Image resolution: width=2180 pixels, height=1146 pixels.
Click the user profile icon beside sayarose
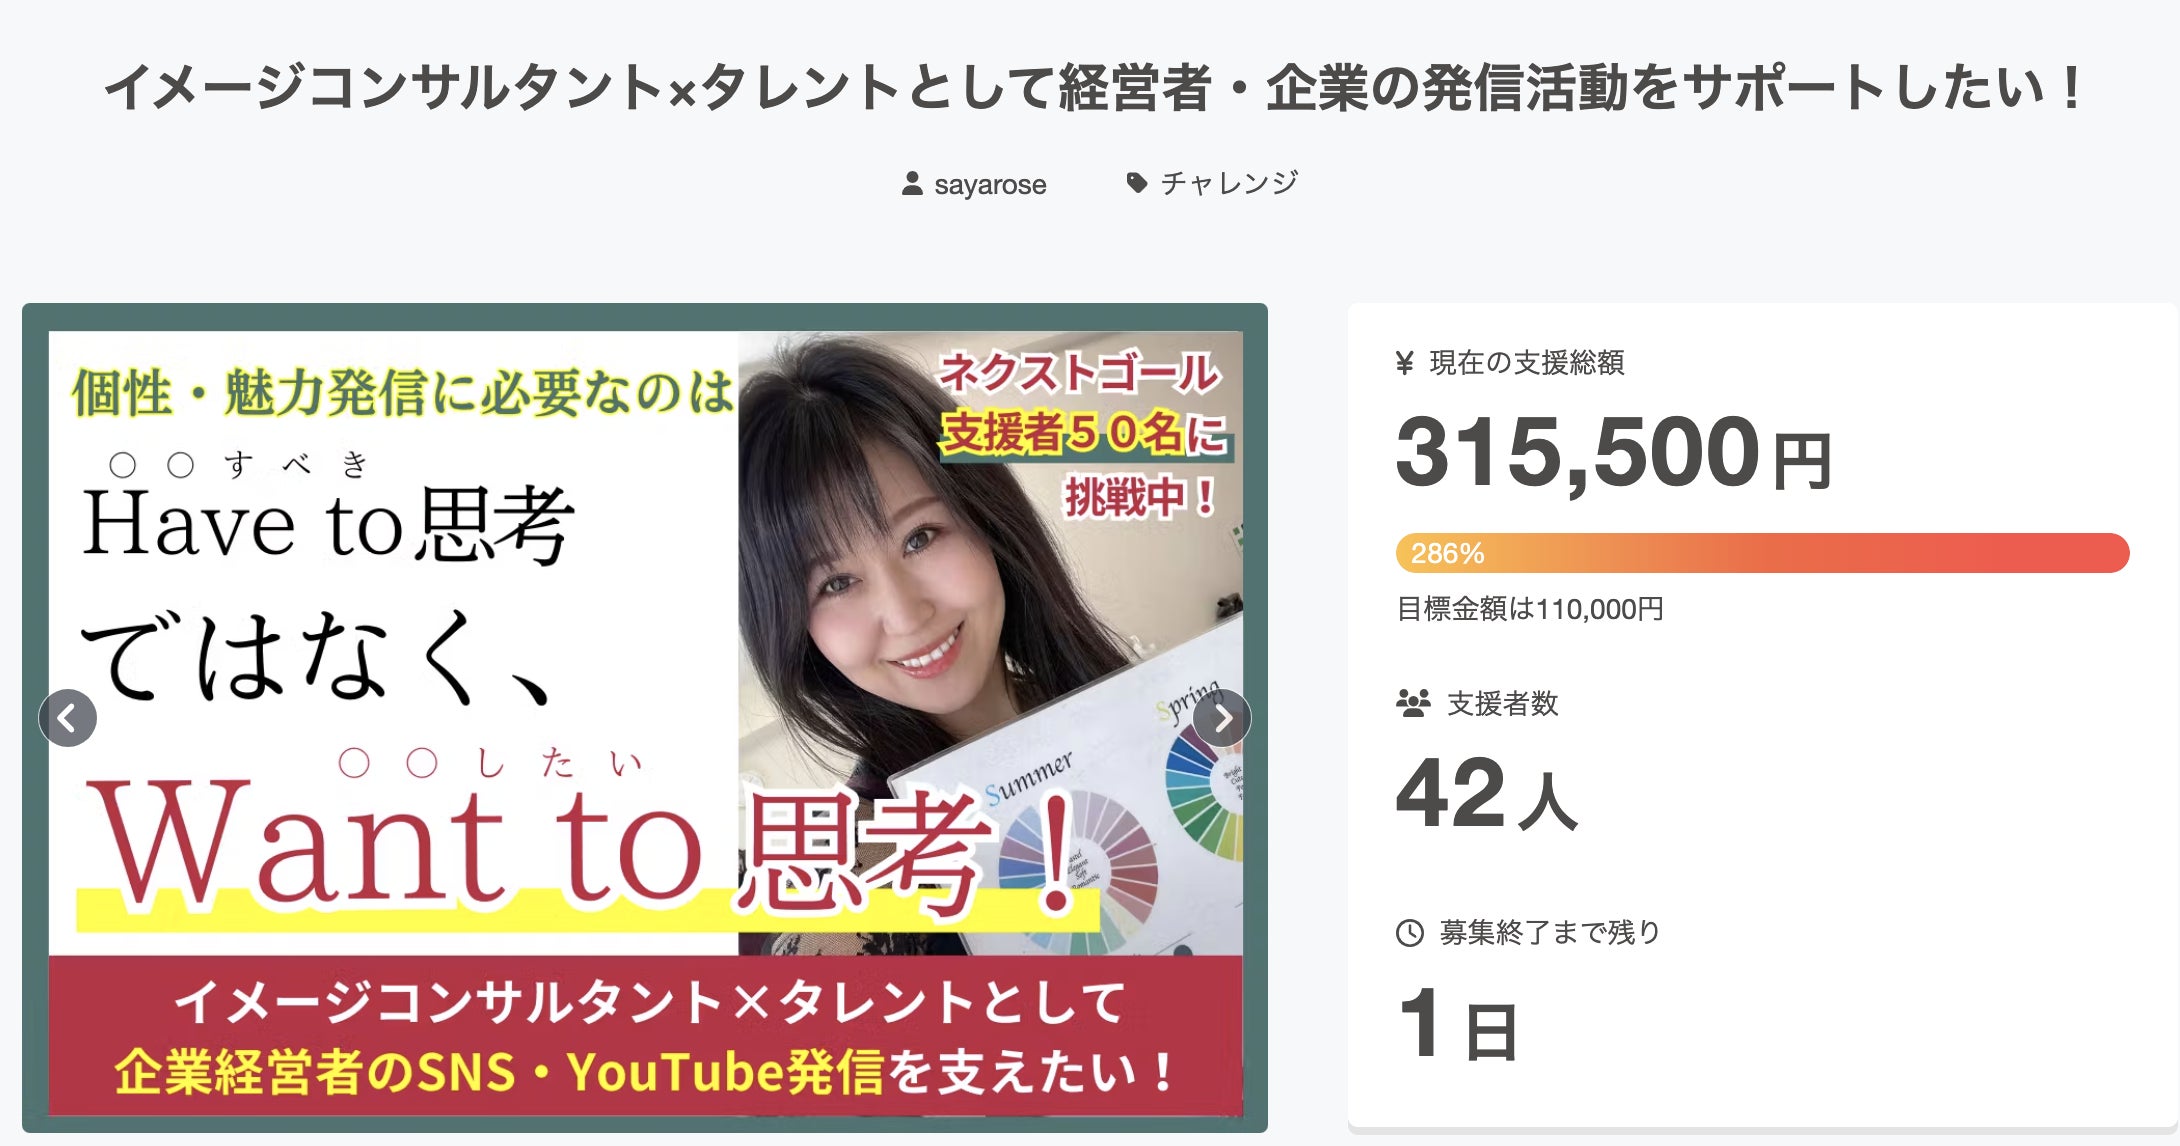(x=912, y=184)
